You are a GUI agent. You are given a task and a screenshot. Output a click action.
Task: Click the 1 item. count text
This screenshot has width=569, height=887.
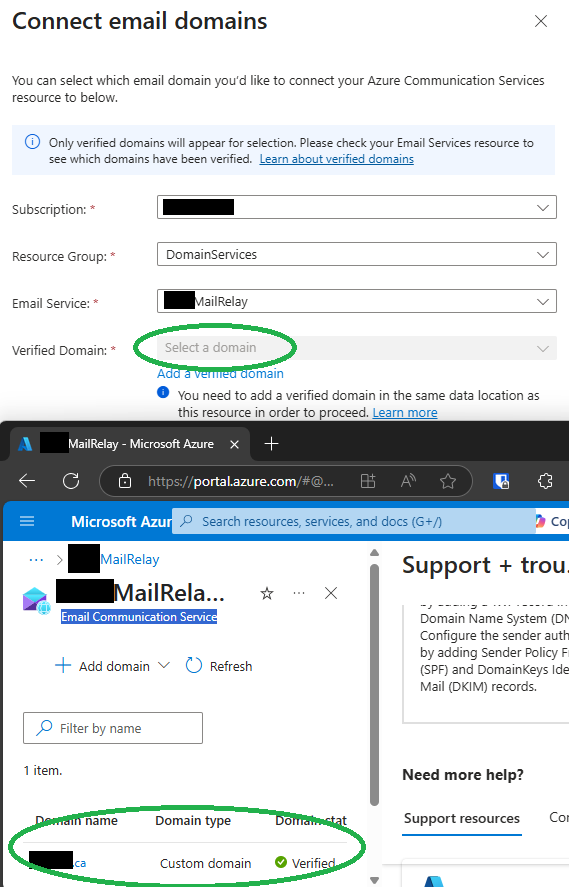tap(43, 770)
